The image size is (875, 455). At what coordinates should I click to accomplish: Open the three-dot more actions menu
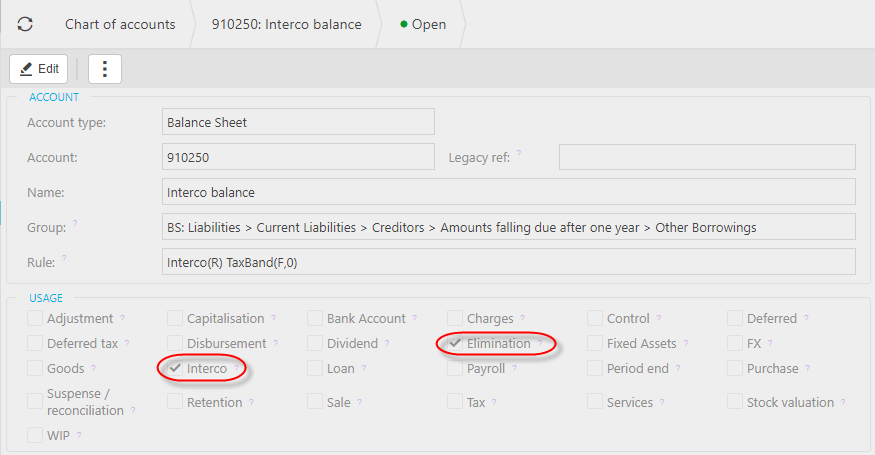tap(105, 69)
